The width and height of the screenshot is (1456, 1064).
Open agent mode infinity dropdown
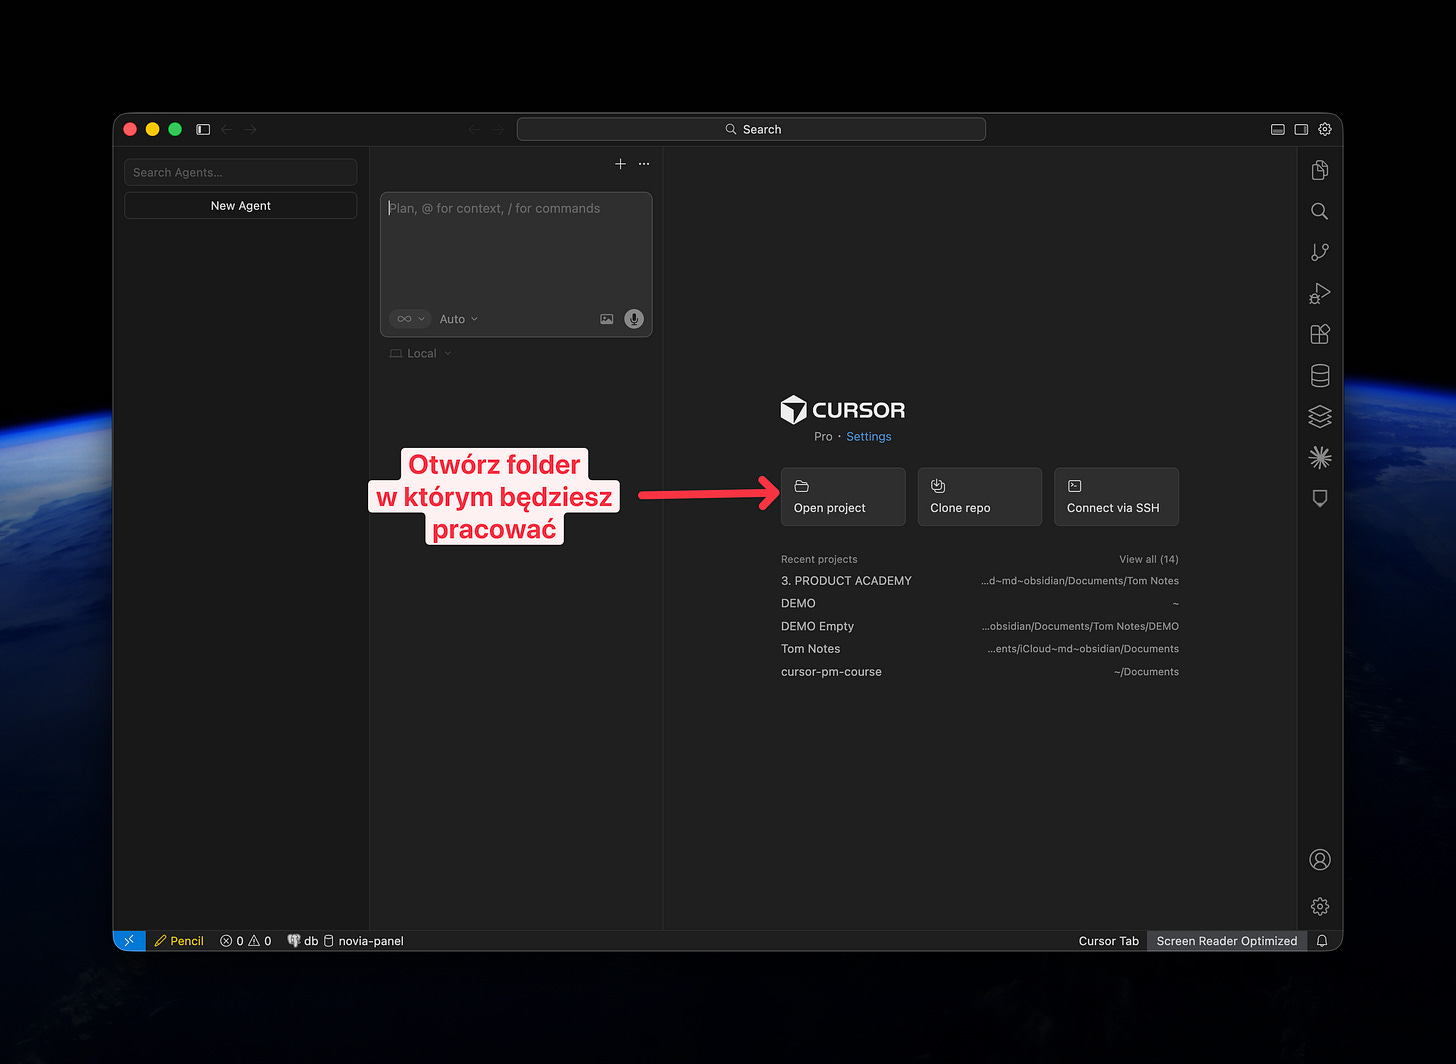point(410,319)
